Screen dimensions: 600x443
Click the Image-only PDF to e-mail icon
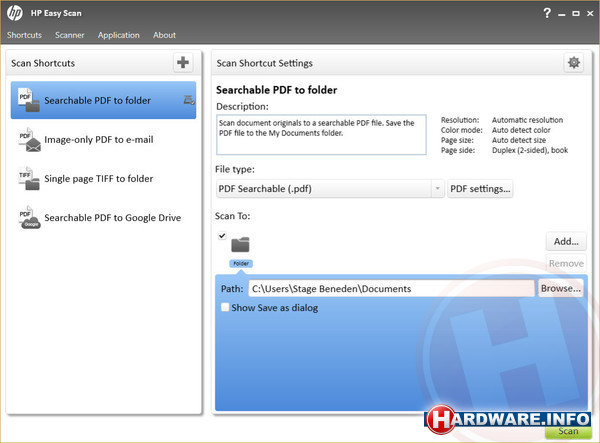[29, 140]
